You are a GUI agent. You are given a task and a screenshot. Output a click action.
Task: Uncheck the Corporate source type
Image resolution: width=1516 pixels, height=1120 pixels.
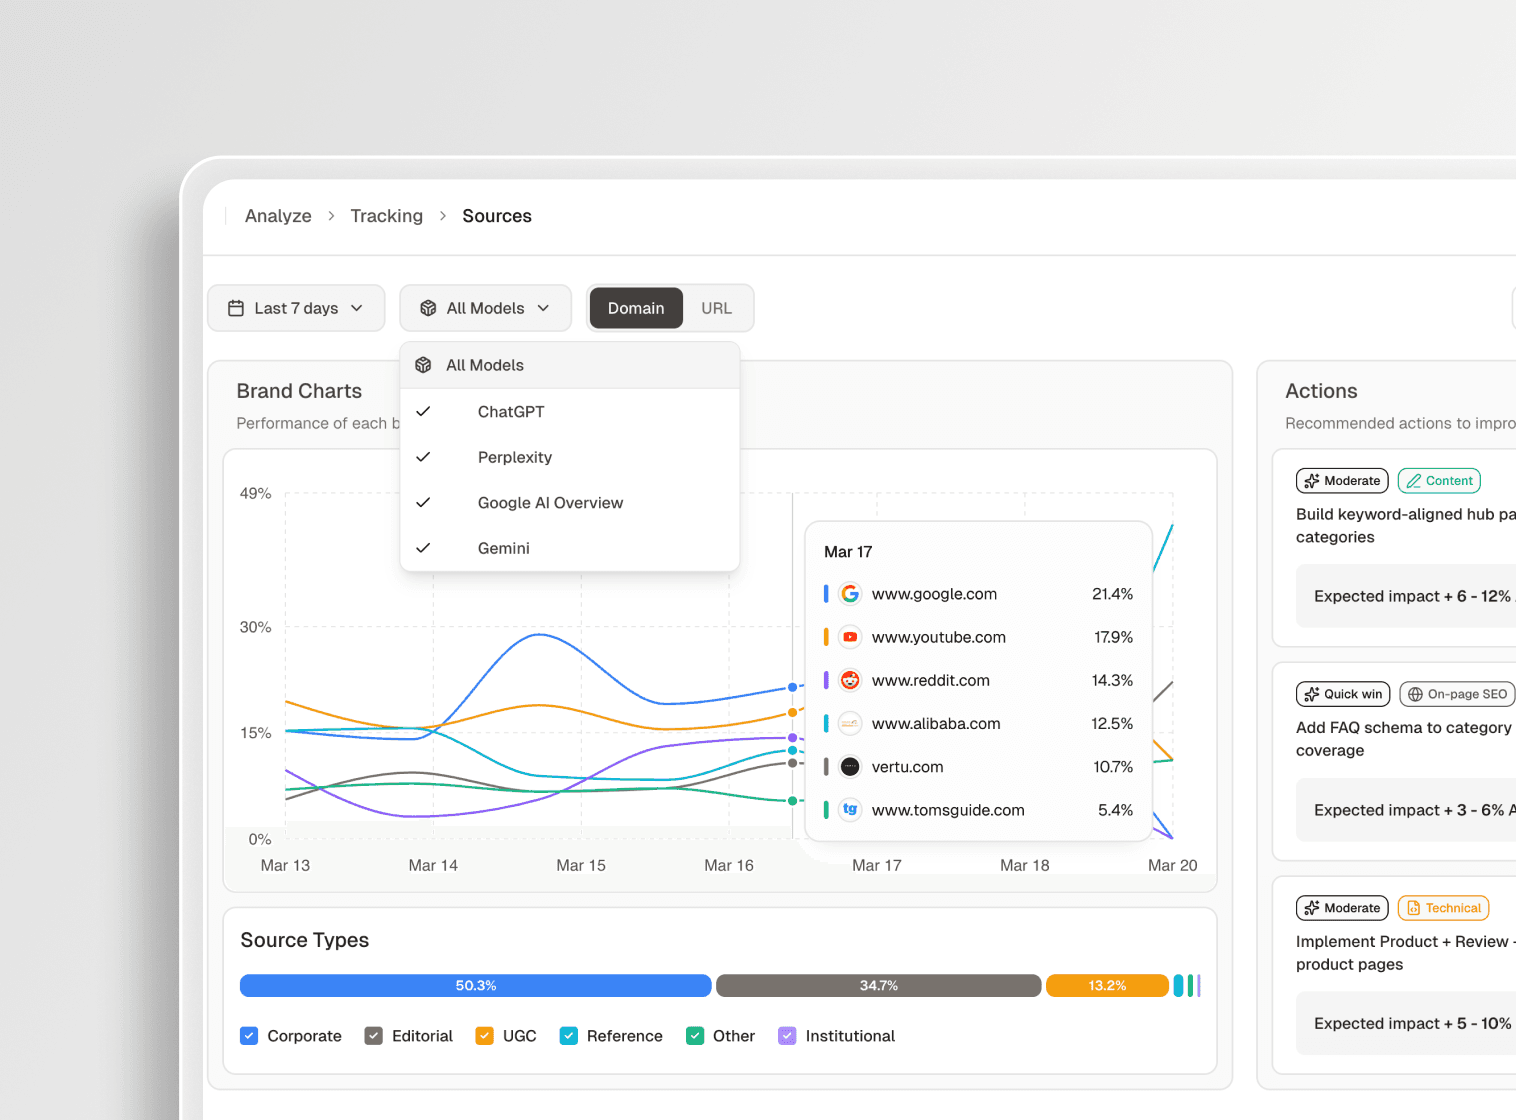[248, 1036]
